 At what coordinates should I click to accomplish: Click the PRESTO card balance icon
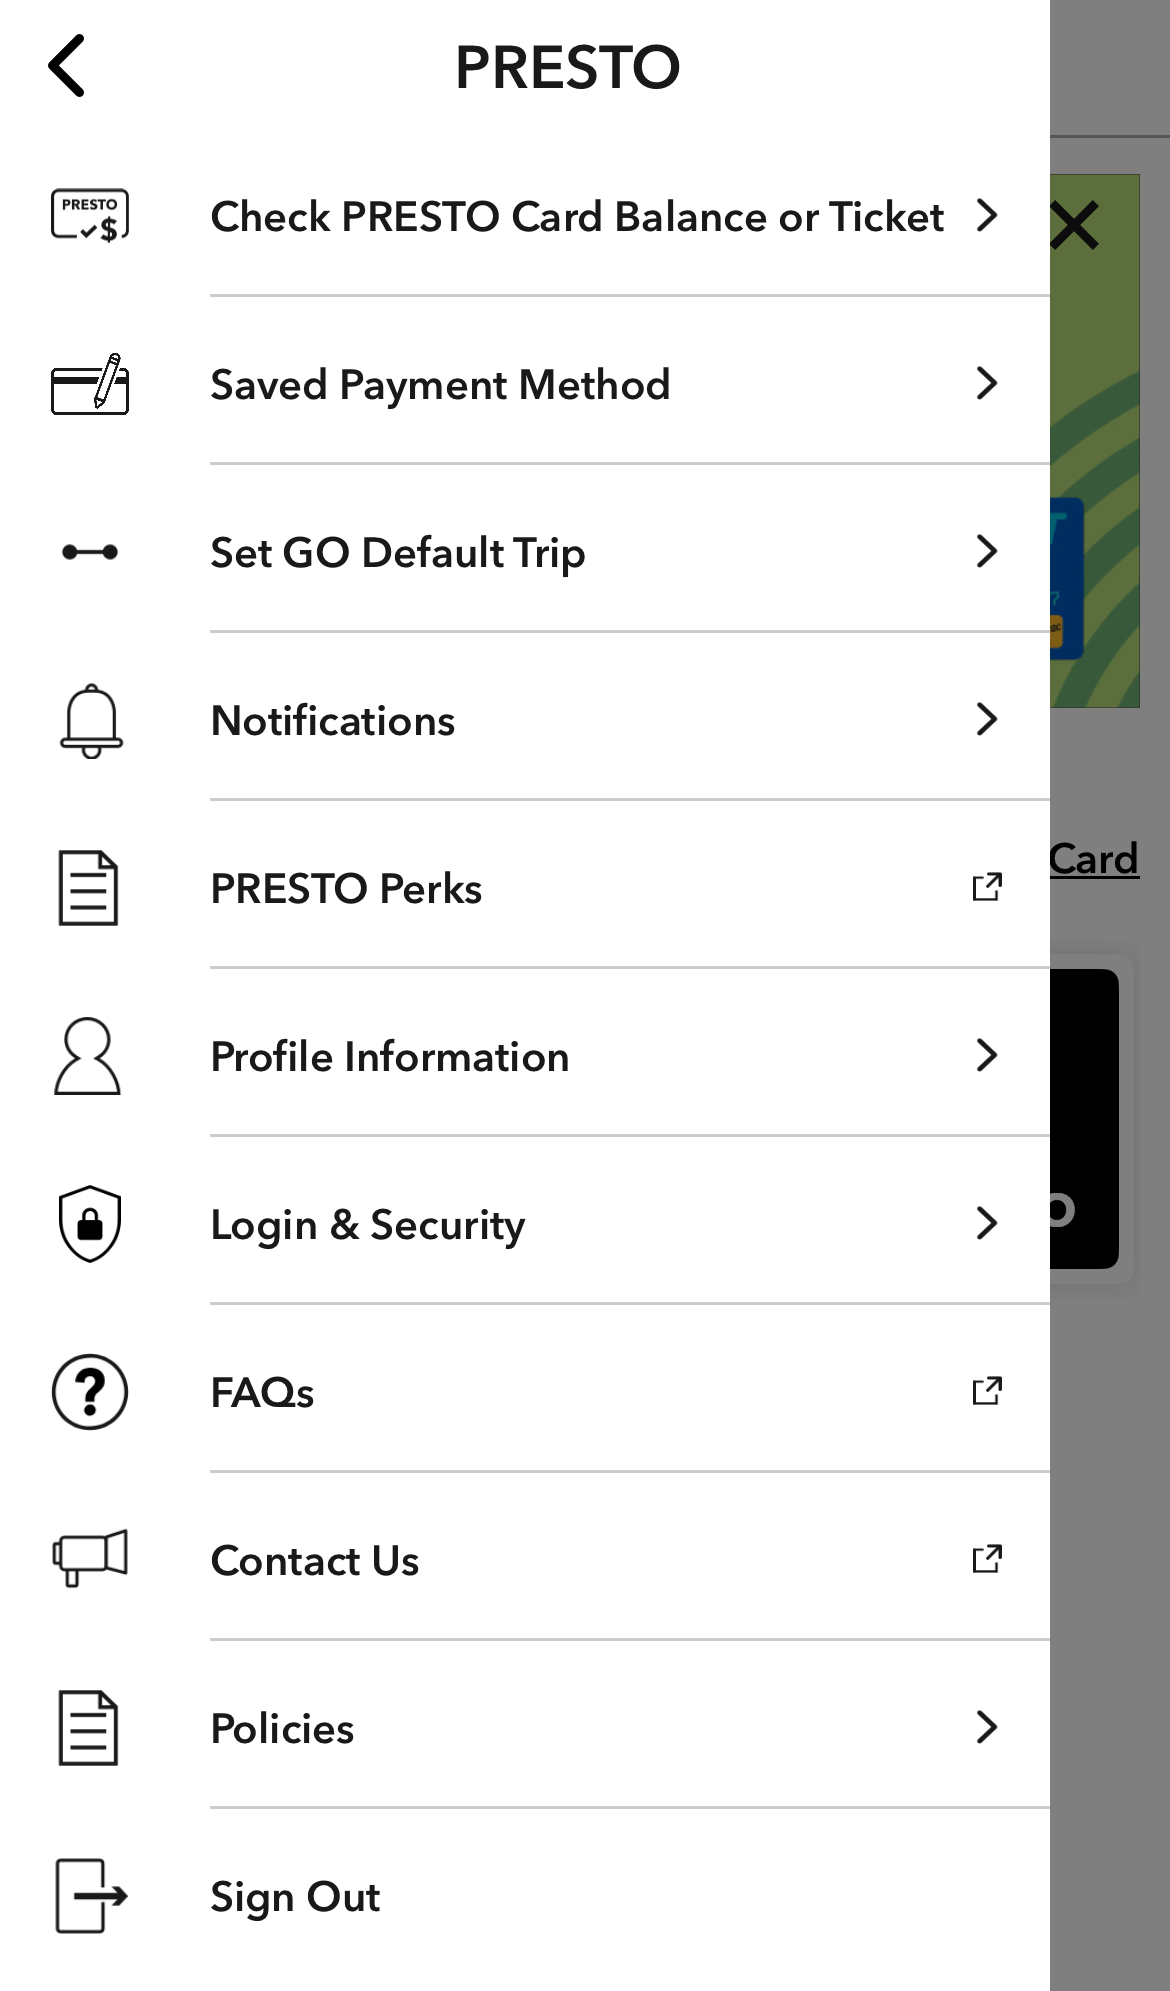coord(90,215)
